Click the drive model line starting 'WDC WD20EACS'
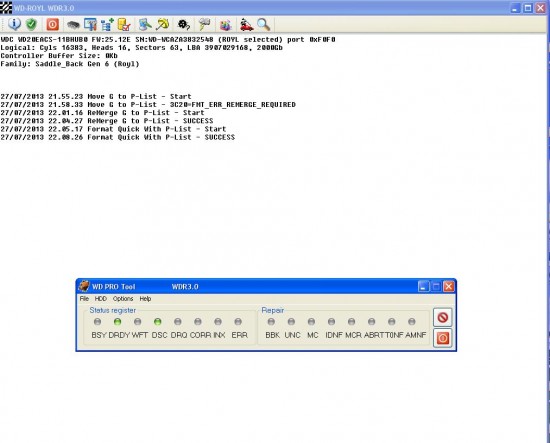 point(168,40)
